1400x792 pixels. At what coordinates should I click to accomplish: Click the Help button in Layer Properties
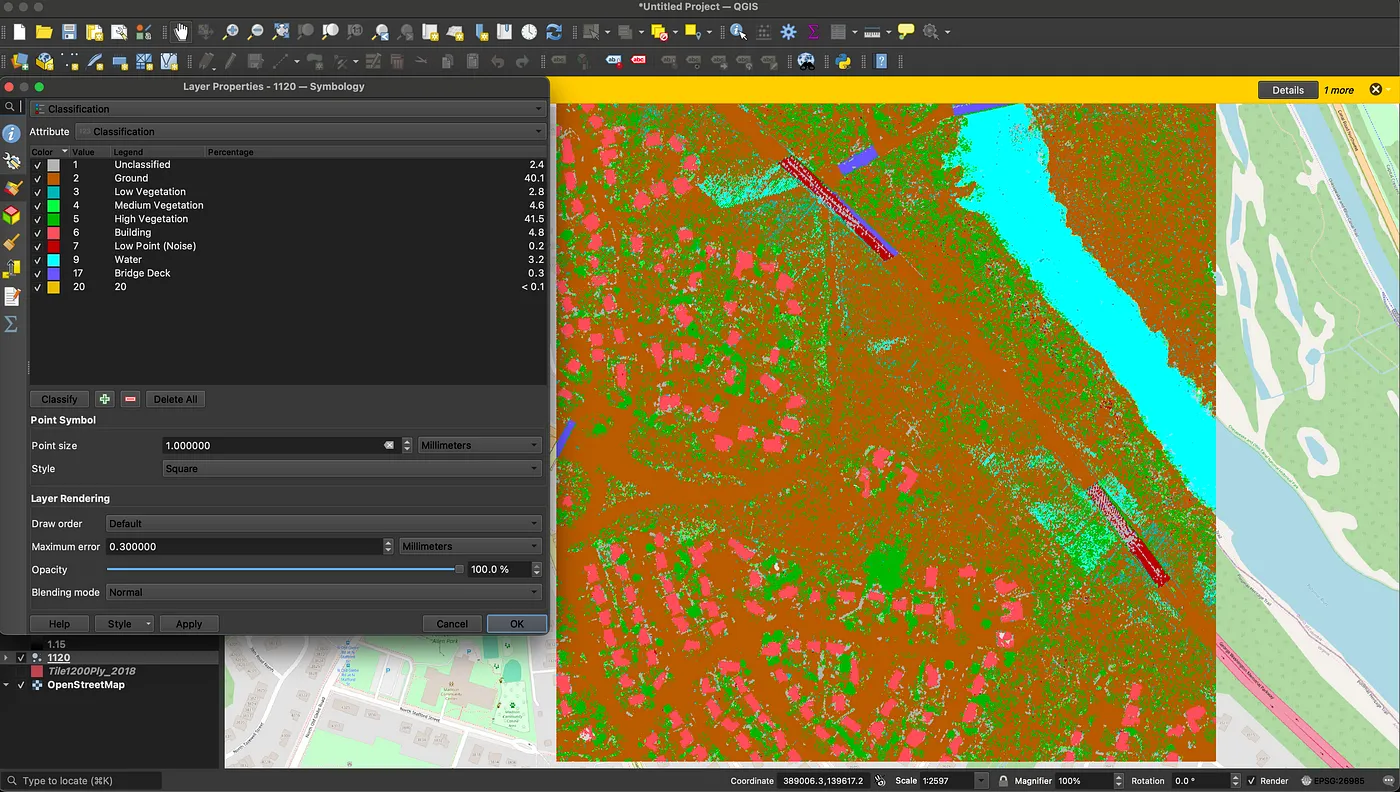pyautogui.click(x=60, y=624)
